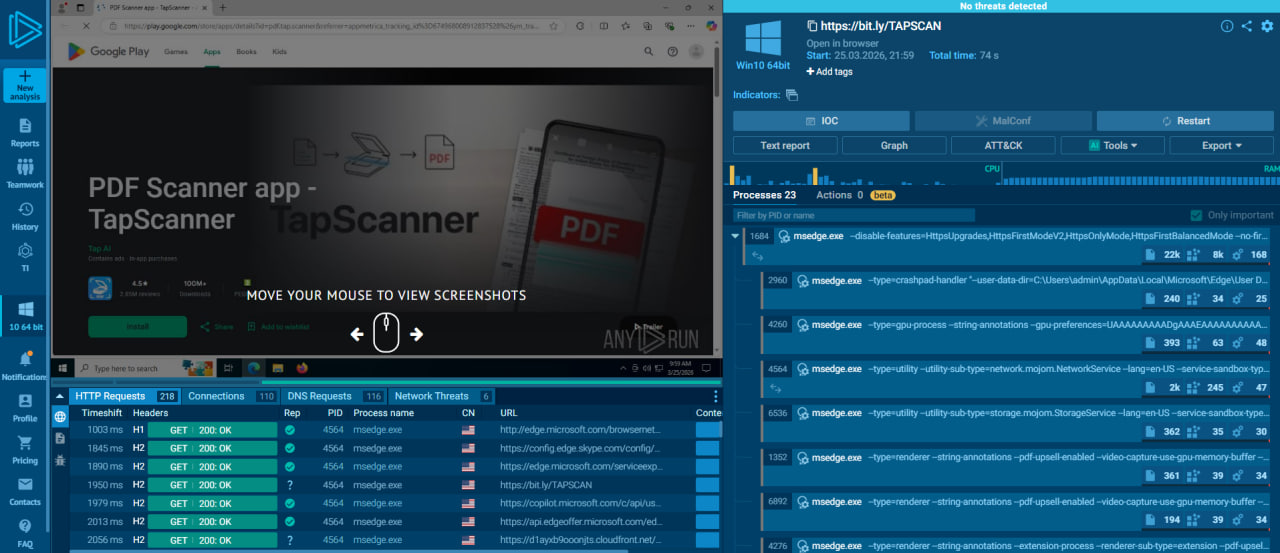
Task: Toggle the Only important checkbox
Action: tap(1196, 215)
